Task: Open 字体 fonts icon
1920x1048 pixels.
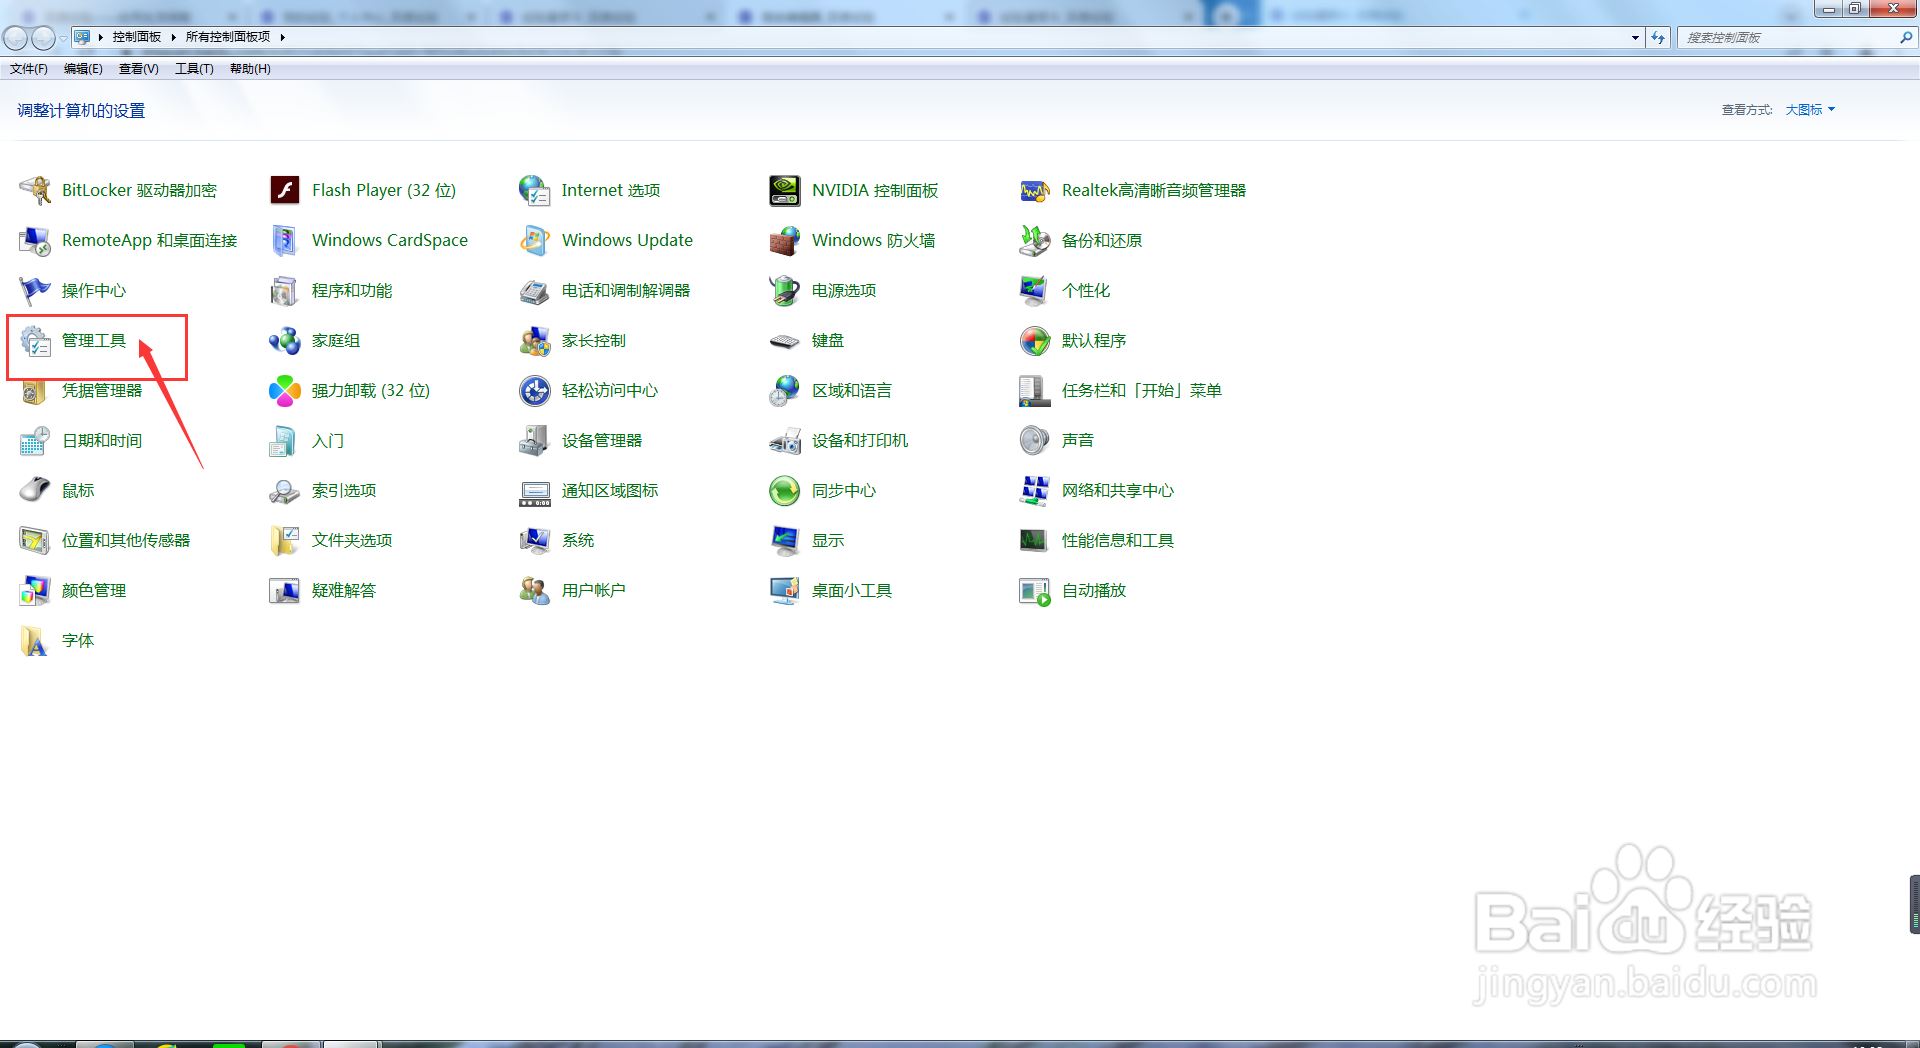Action: (x=35, y=640)
